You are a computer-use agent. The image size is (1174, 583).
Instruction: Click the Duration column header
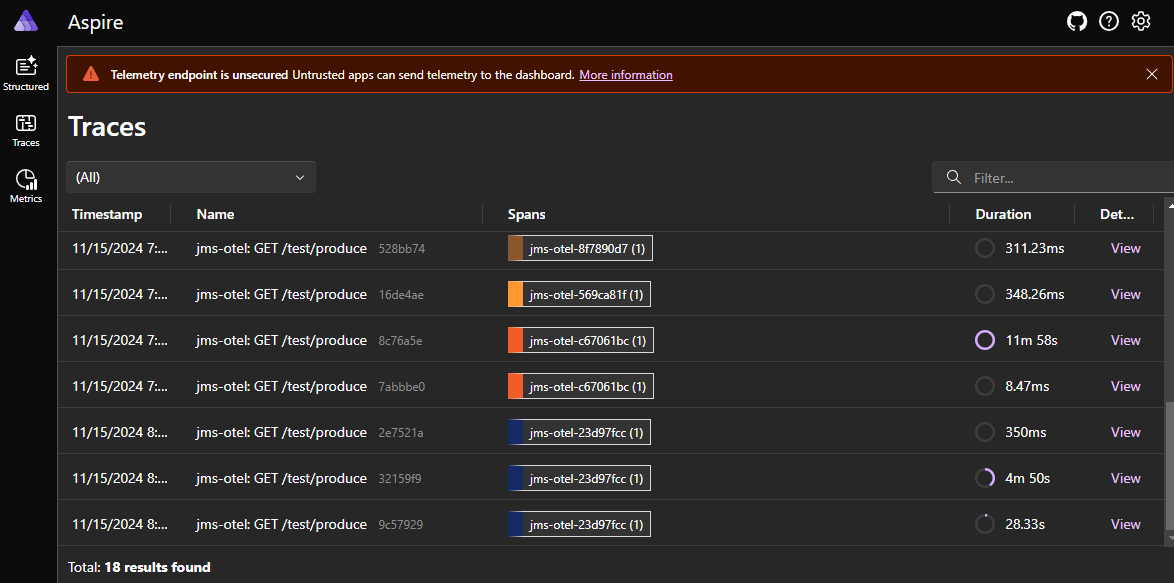pyautogui.click(x=1003, y=214)
